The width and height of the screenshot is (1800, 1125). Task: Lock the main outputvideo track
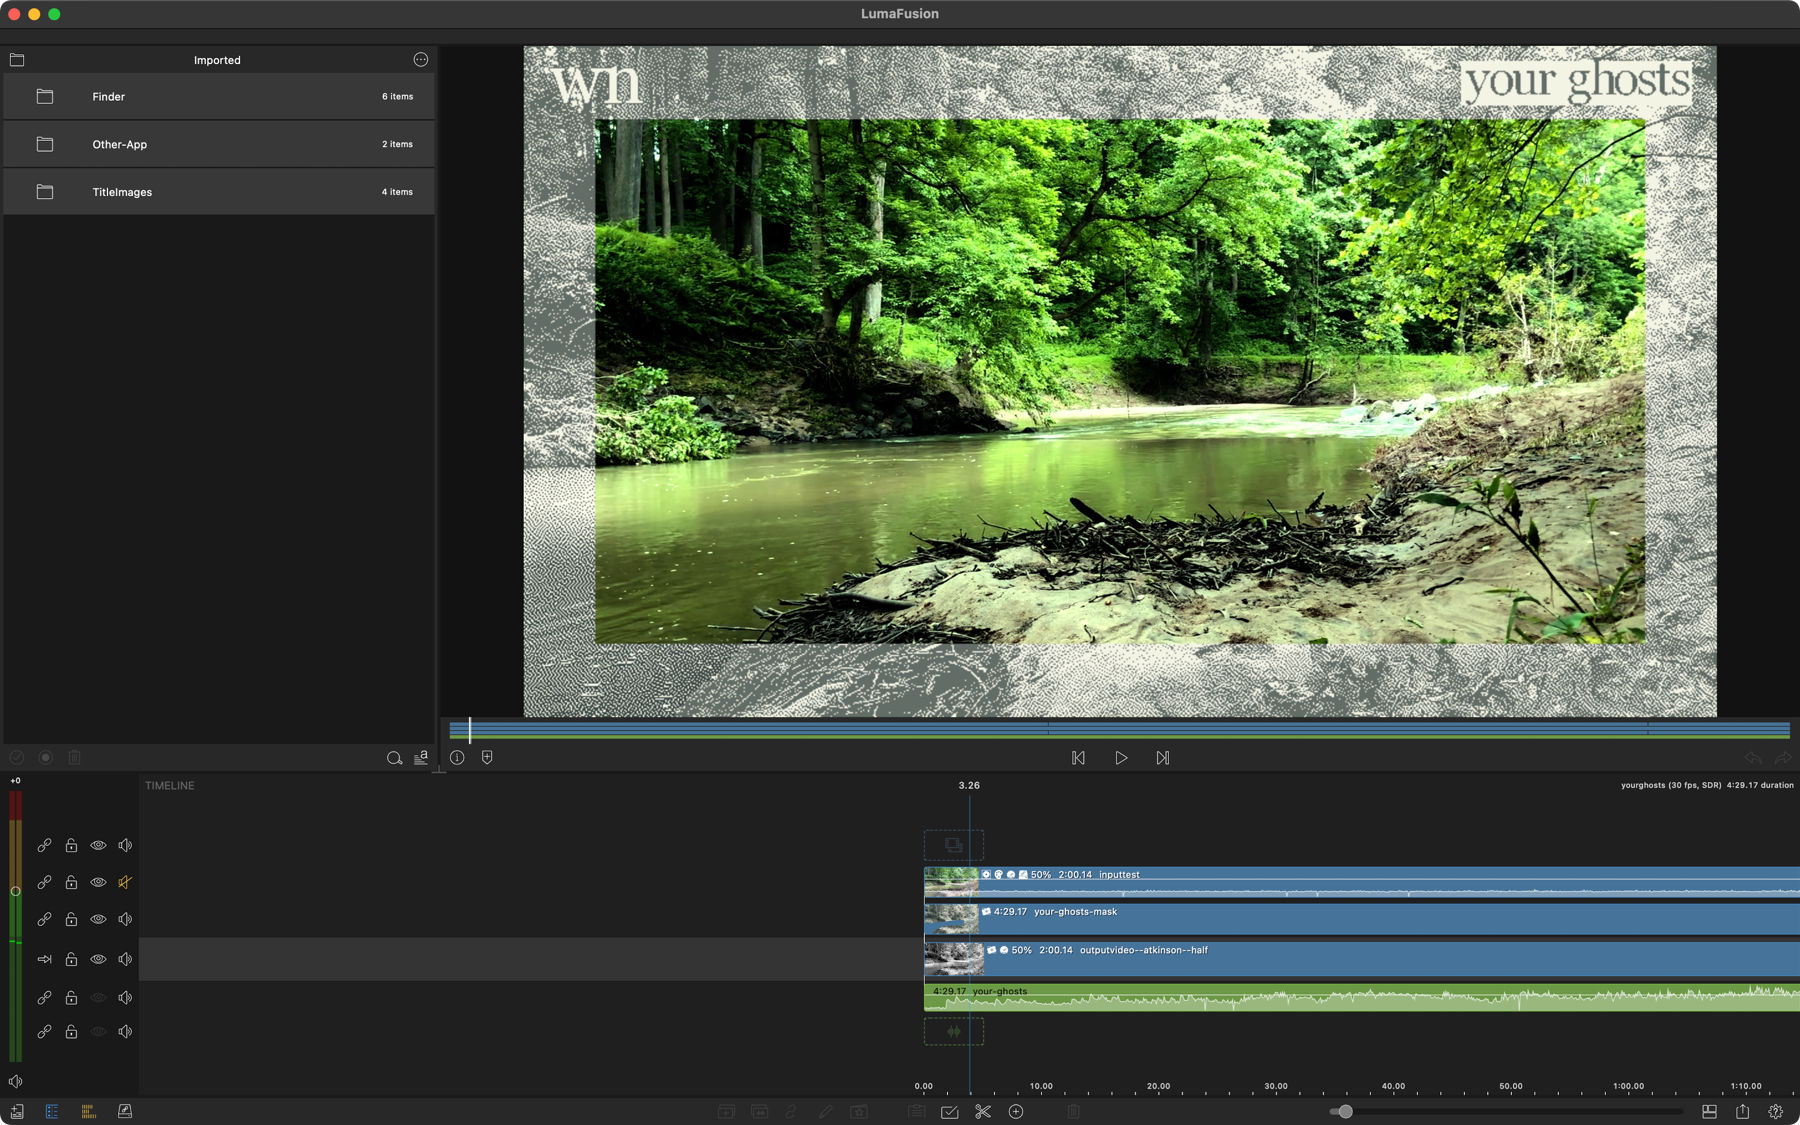click(x=71, y=959)
